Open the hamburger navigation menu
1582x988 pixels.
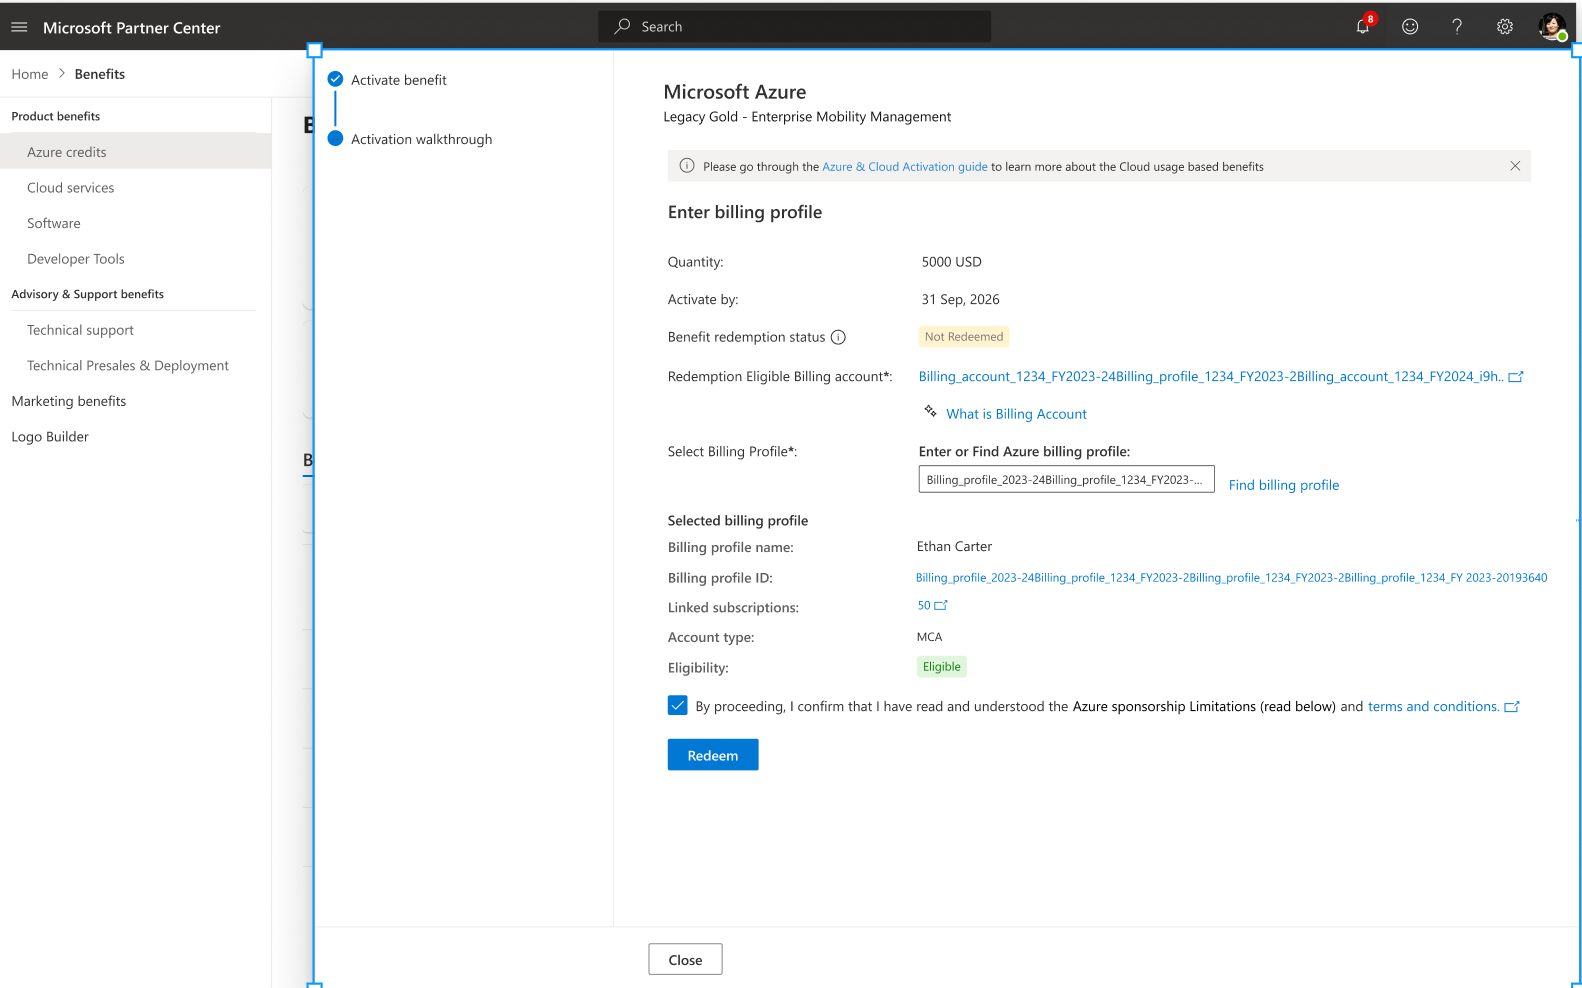click(x=19, y=27)
